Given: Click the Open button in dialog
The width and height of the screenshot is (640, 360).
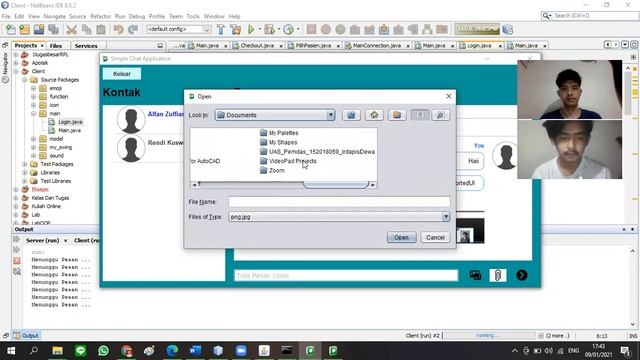Looking at the screenshot, I should coord(402,237).
